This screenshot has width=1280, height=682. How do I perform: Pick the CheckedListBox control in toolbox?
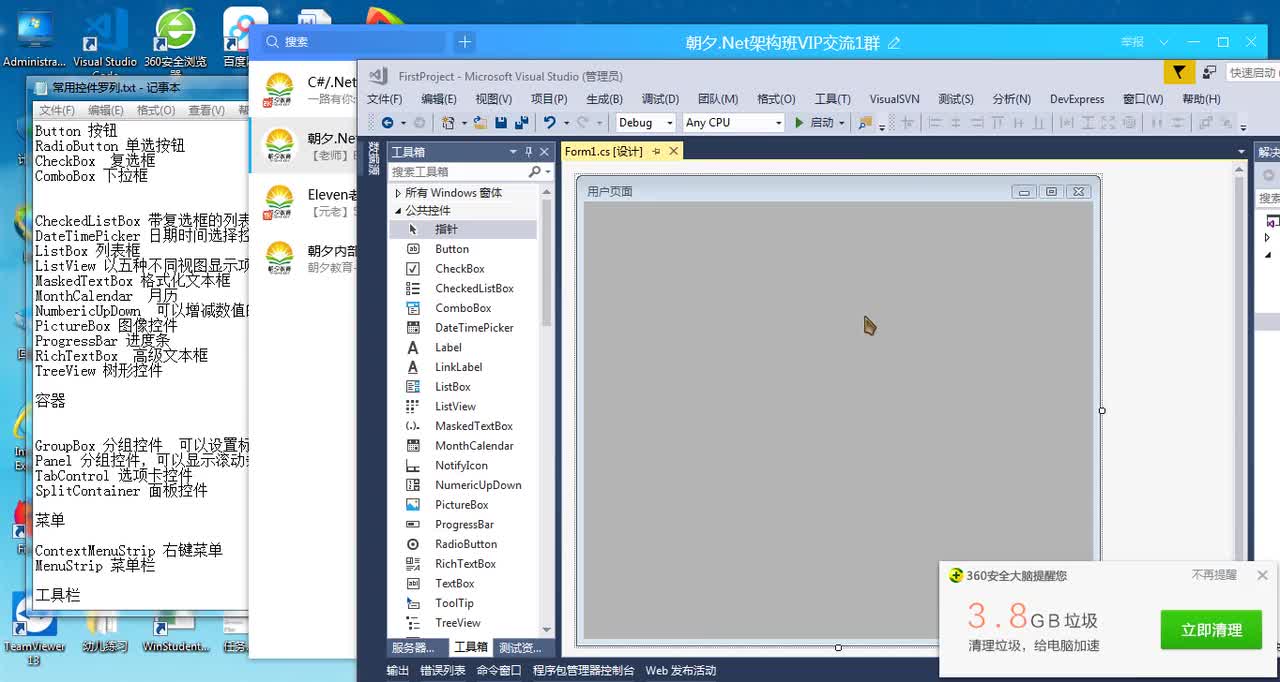(463, 289)
